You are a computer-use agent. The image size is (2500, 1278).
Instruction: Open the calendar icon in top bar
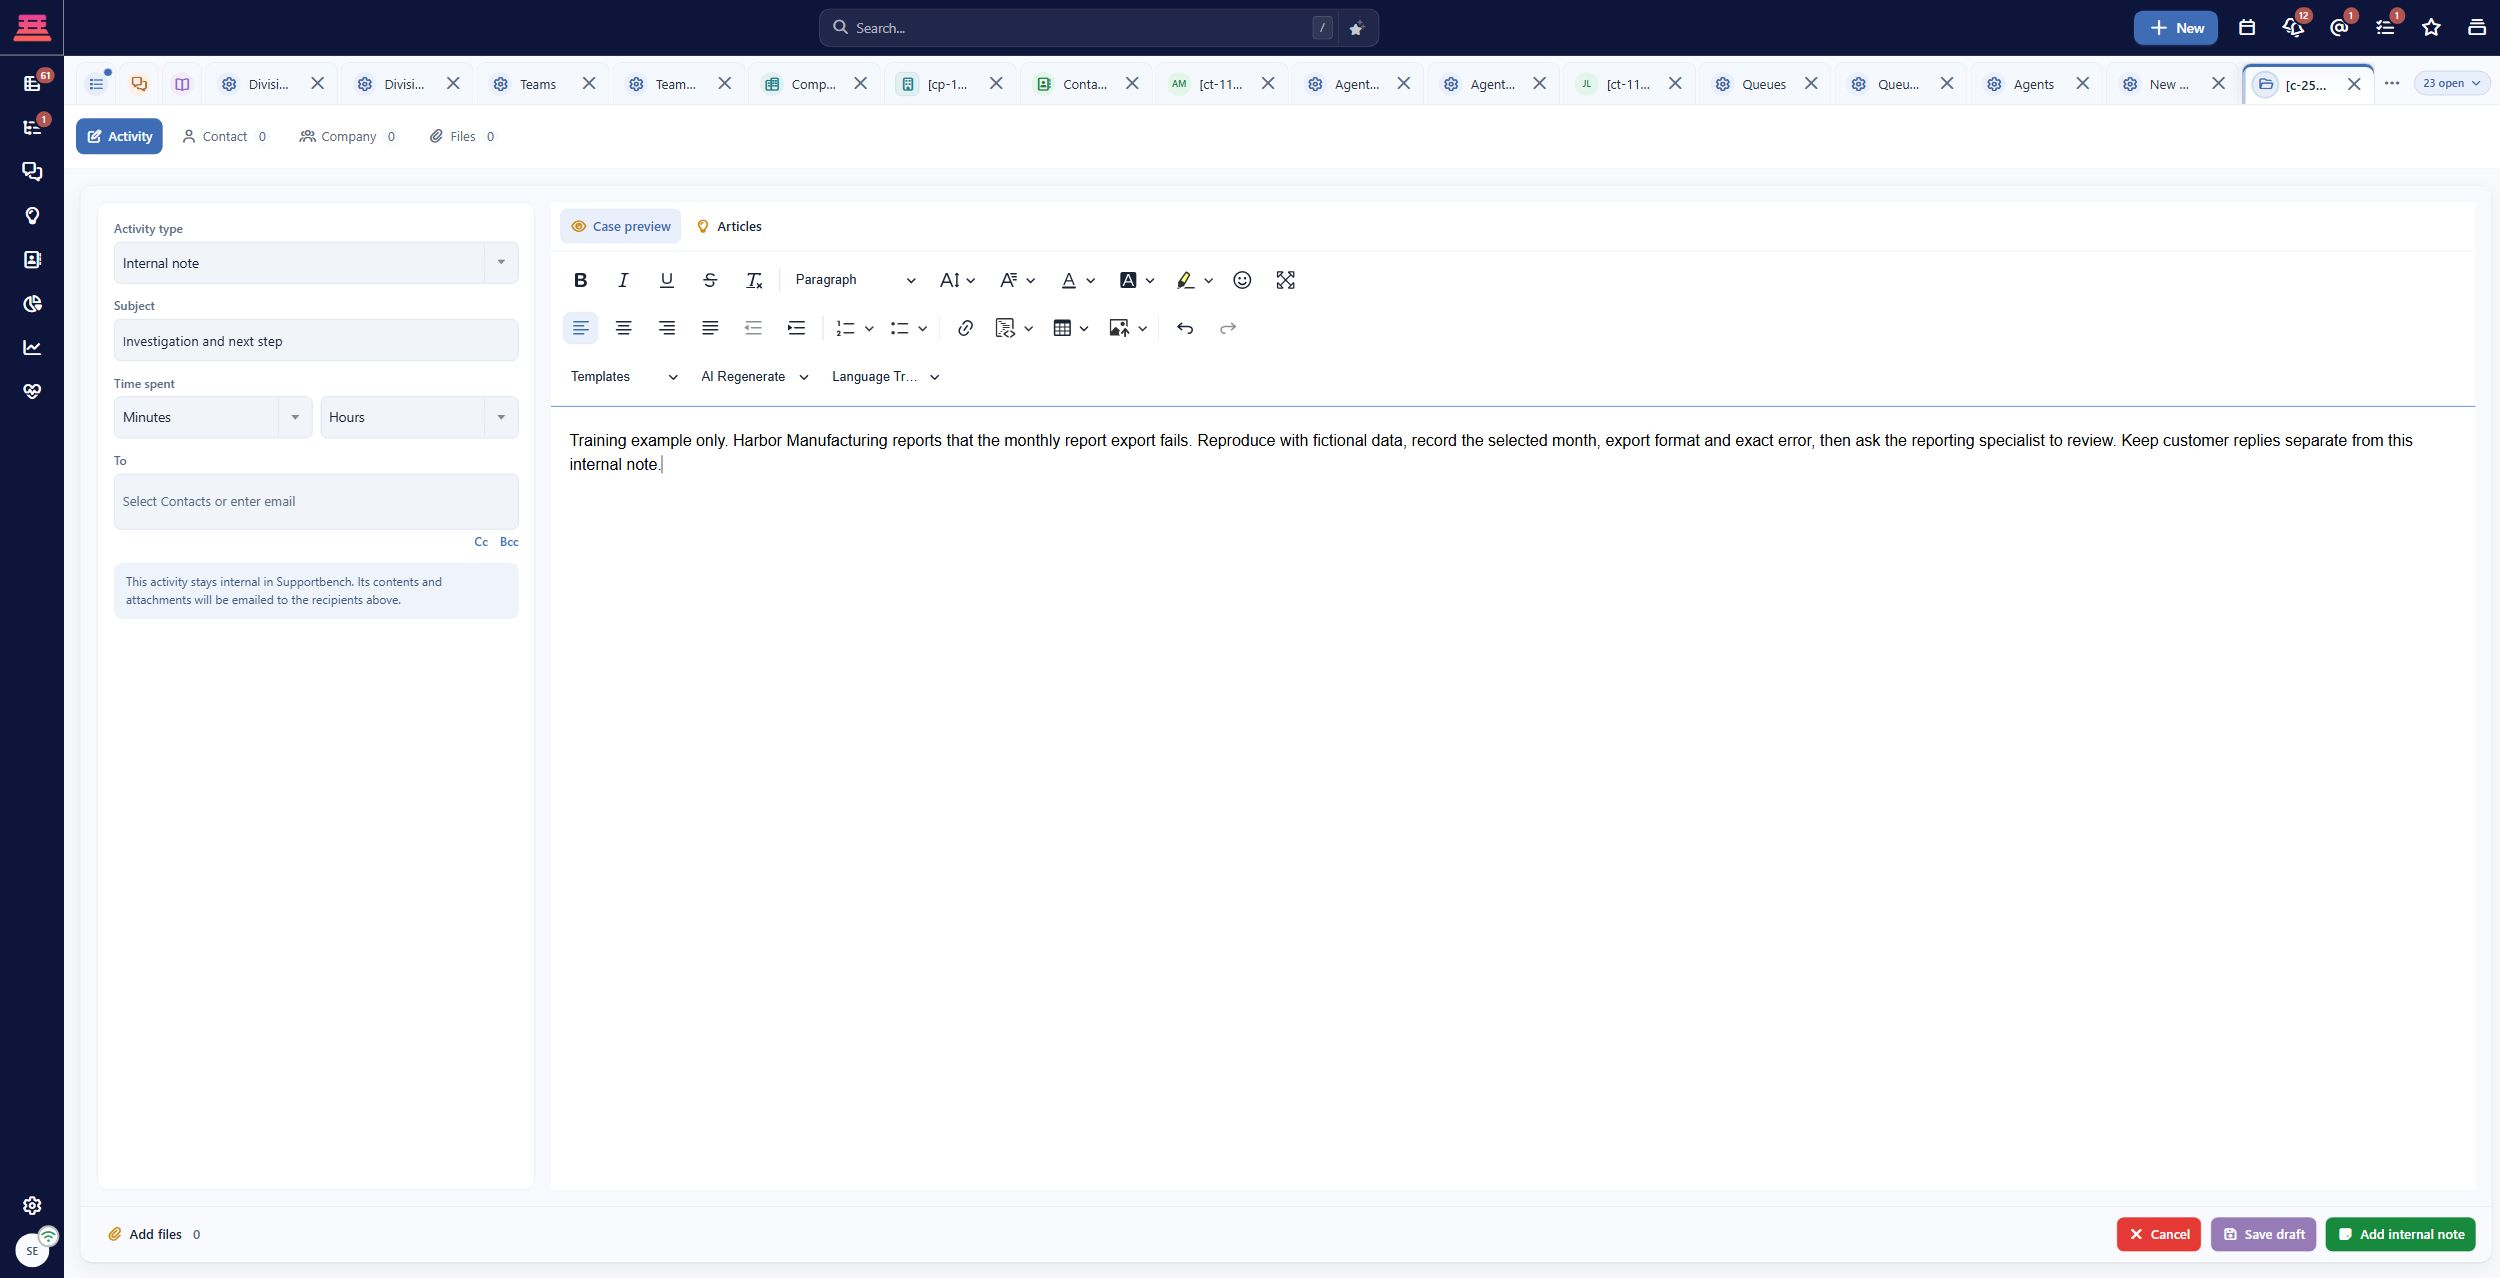tap(2247, 28)
